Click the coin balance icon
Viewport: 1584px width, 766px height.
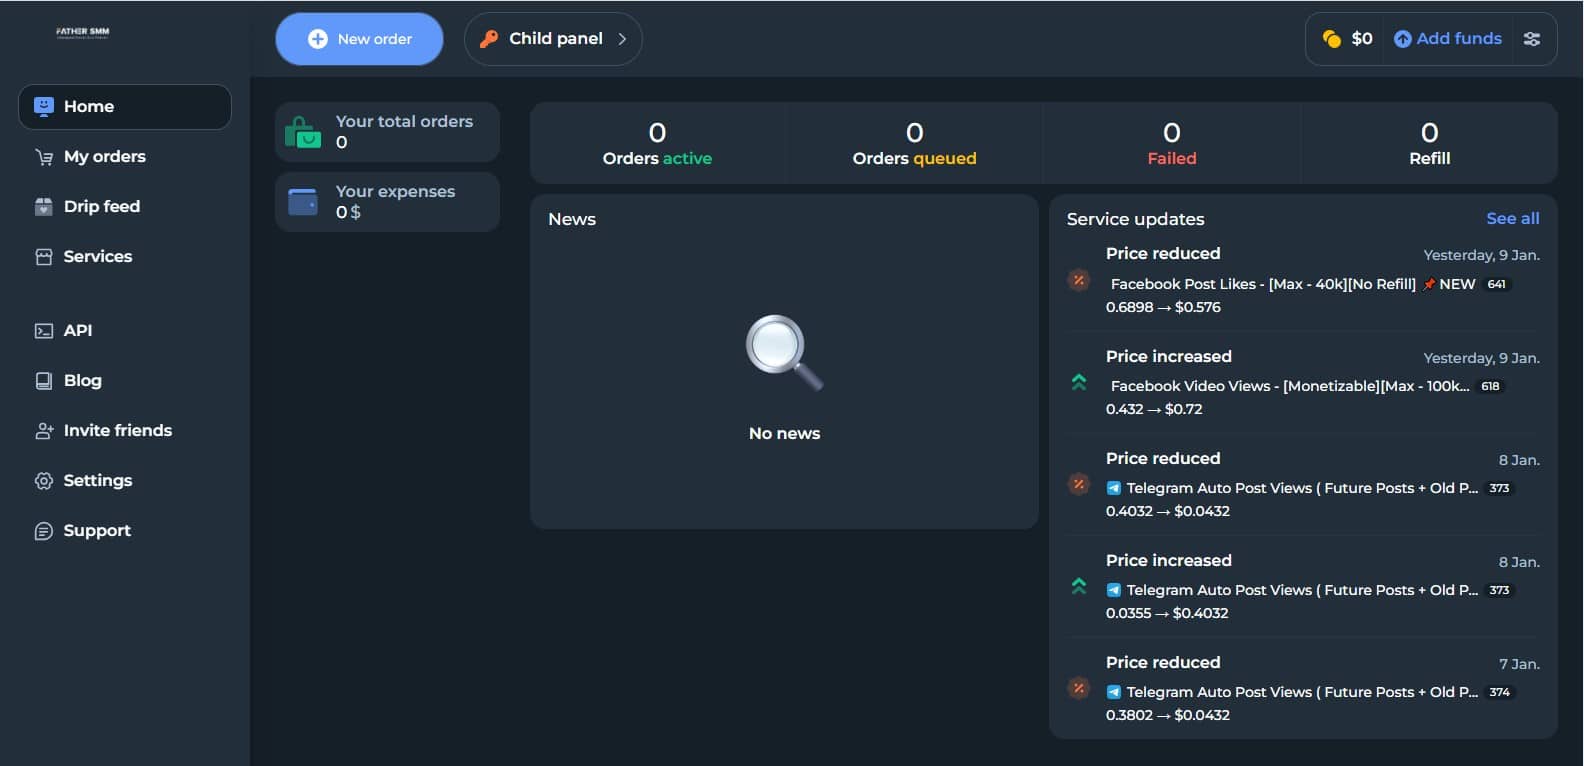pos(1331,39)
